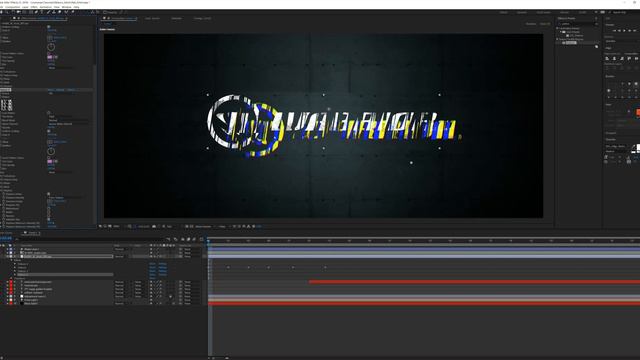Open the Window menu
Image resolution: width=640 pixels, height=360 pixels.
coord(67,7)
